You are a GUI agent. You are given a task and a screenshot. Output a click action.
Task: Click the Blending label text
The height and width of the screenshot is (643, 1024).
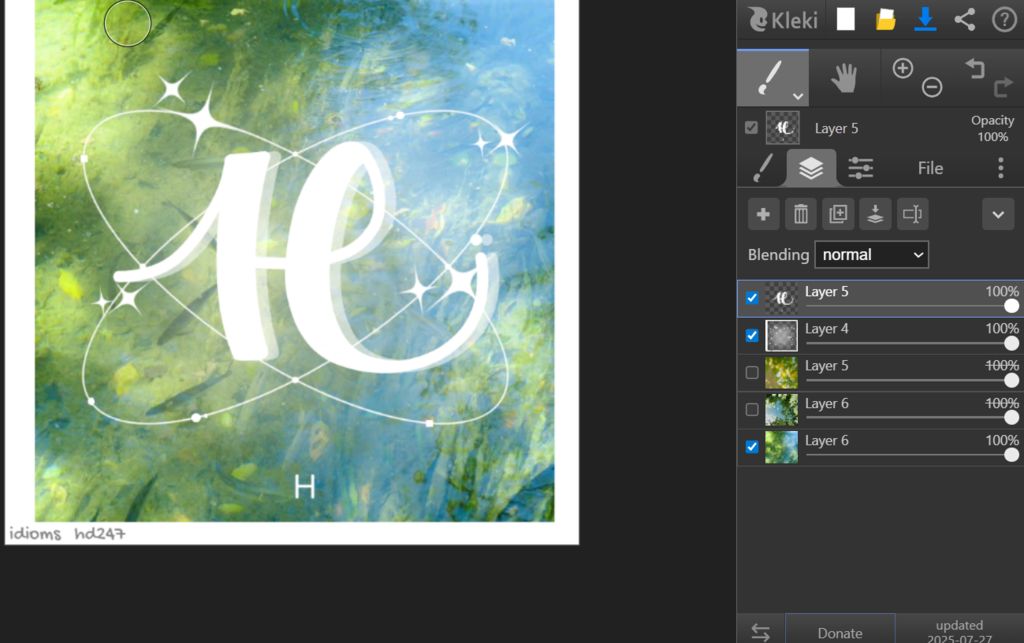[x=778, y=255]
